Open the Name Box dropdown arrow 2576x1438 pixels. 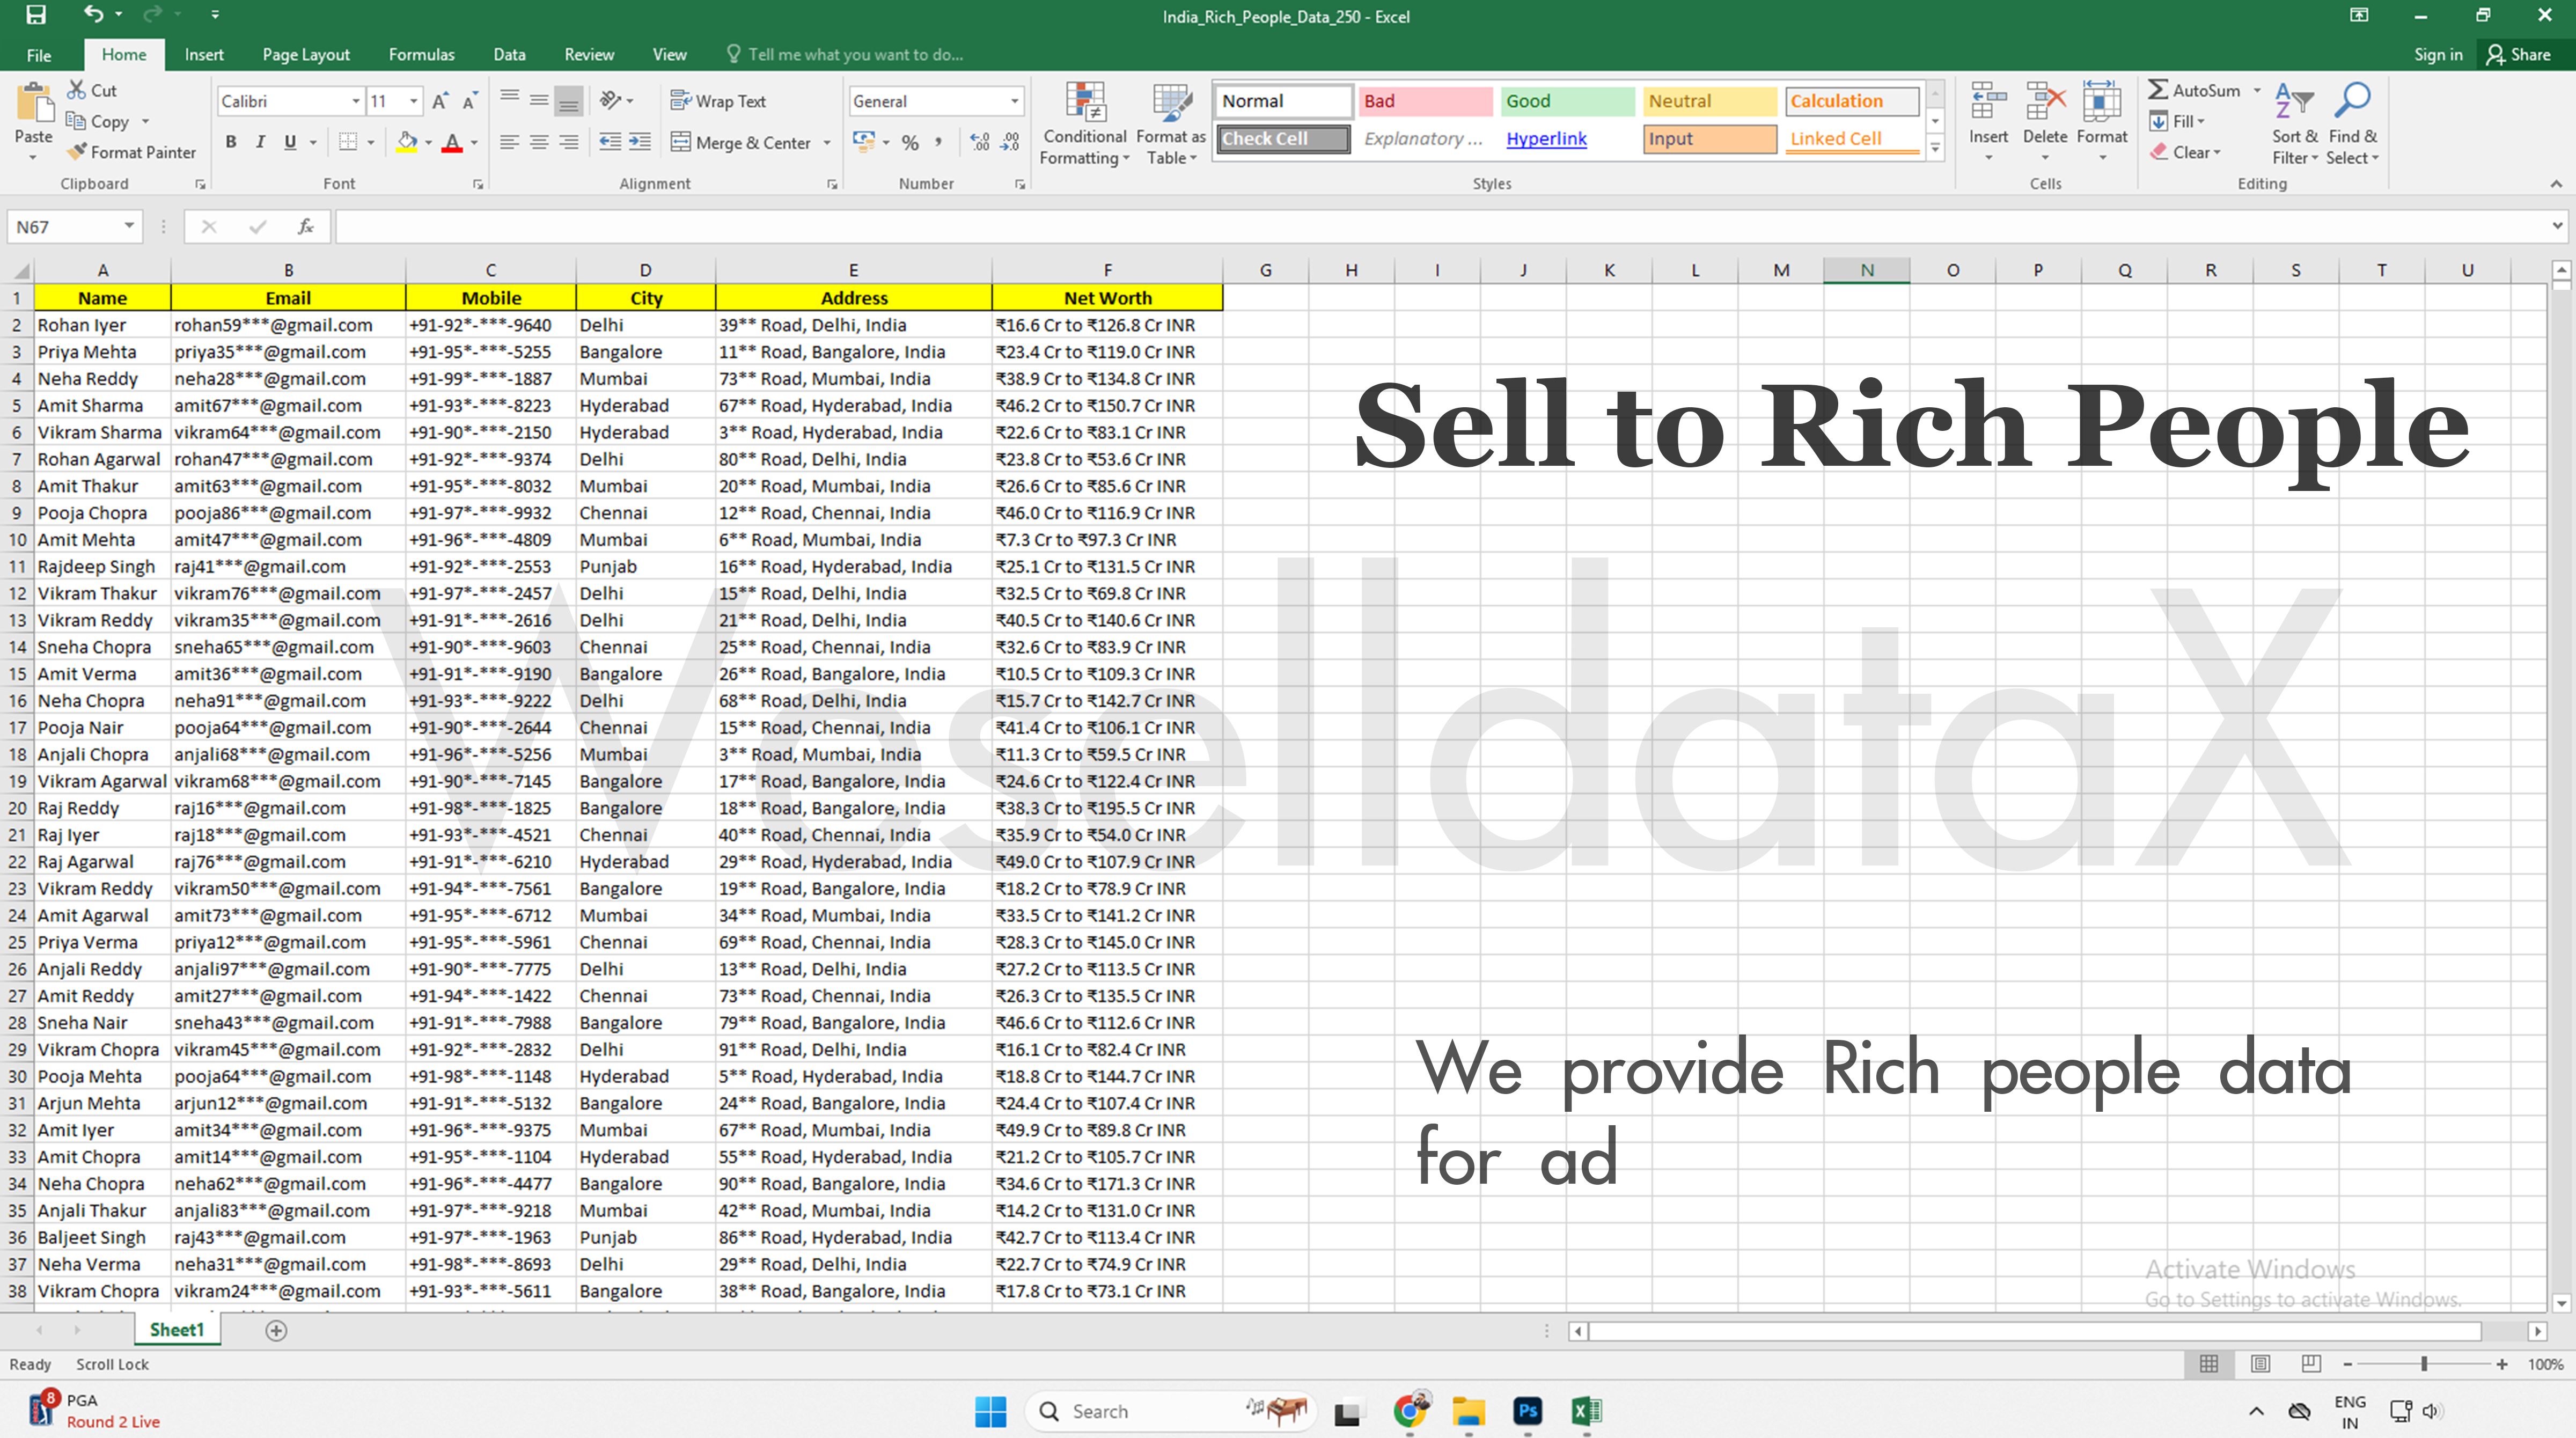click(x=129, y=227)
